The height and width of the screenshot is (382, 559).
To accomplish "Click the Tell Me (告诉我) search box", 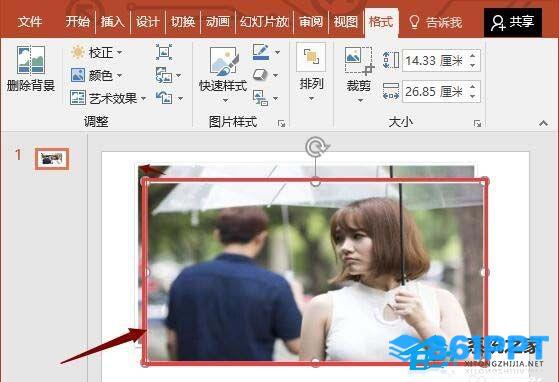I will point(436,22).
